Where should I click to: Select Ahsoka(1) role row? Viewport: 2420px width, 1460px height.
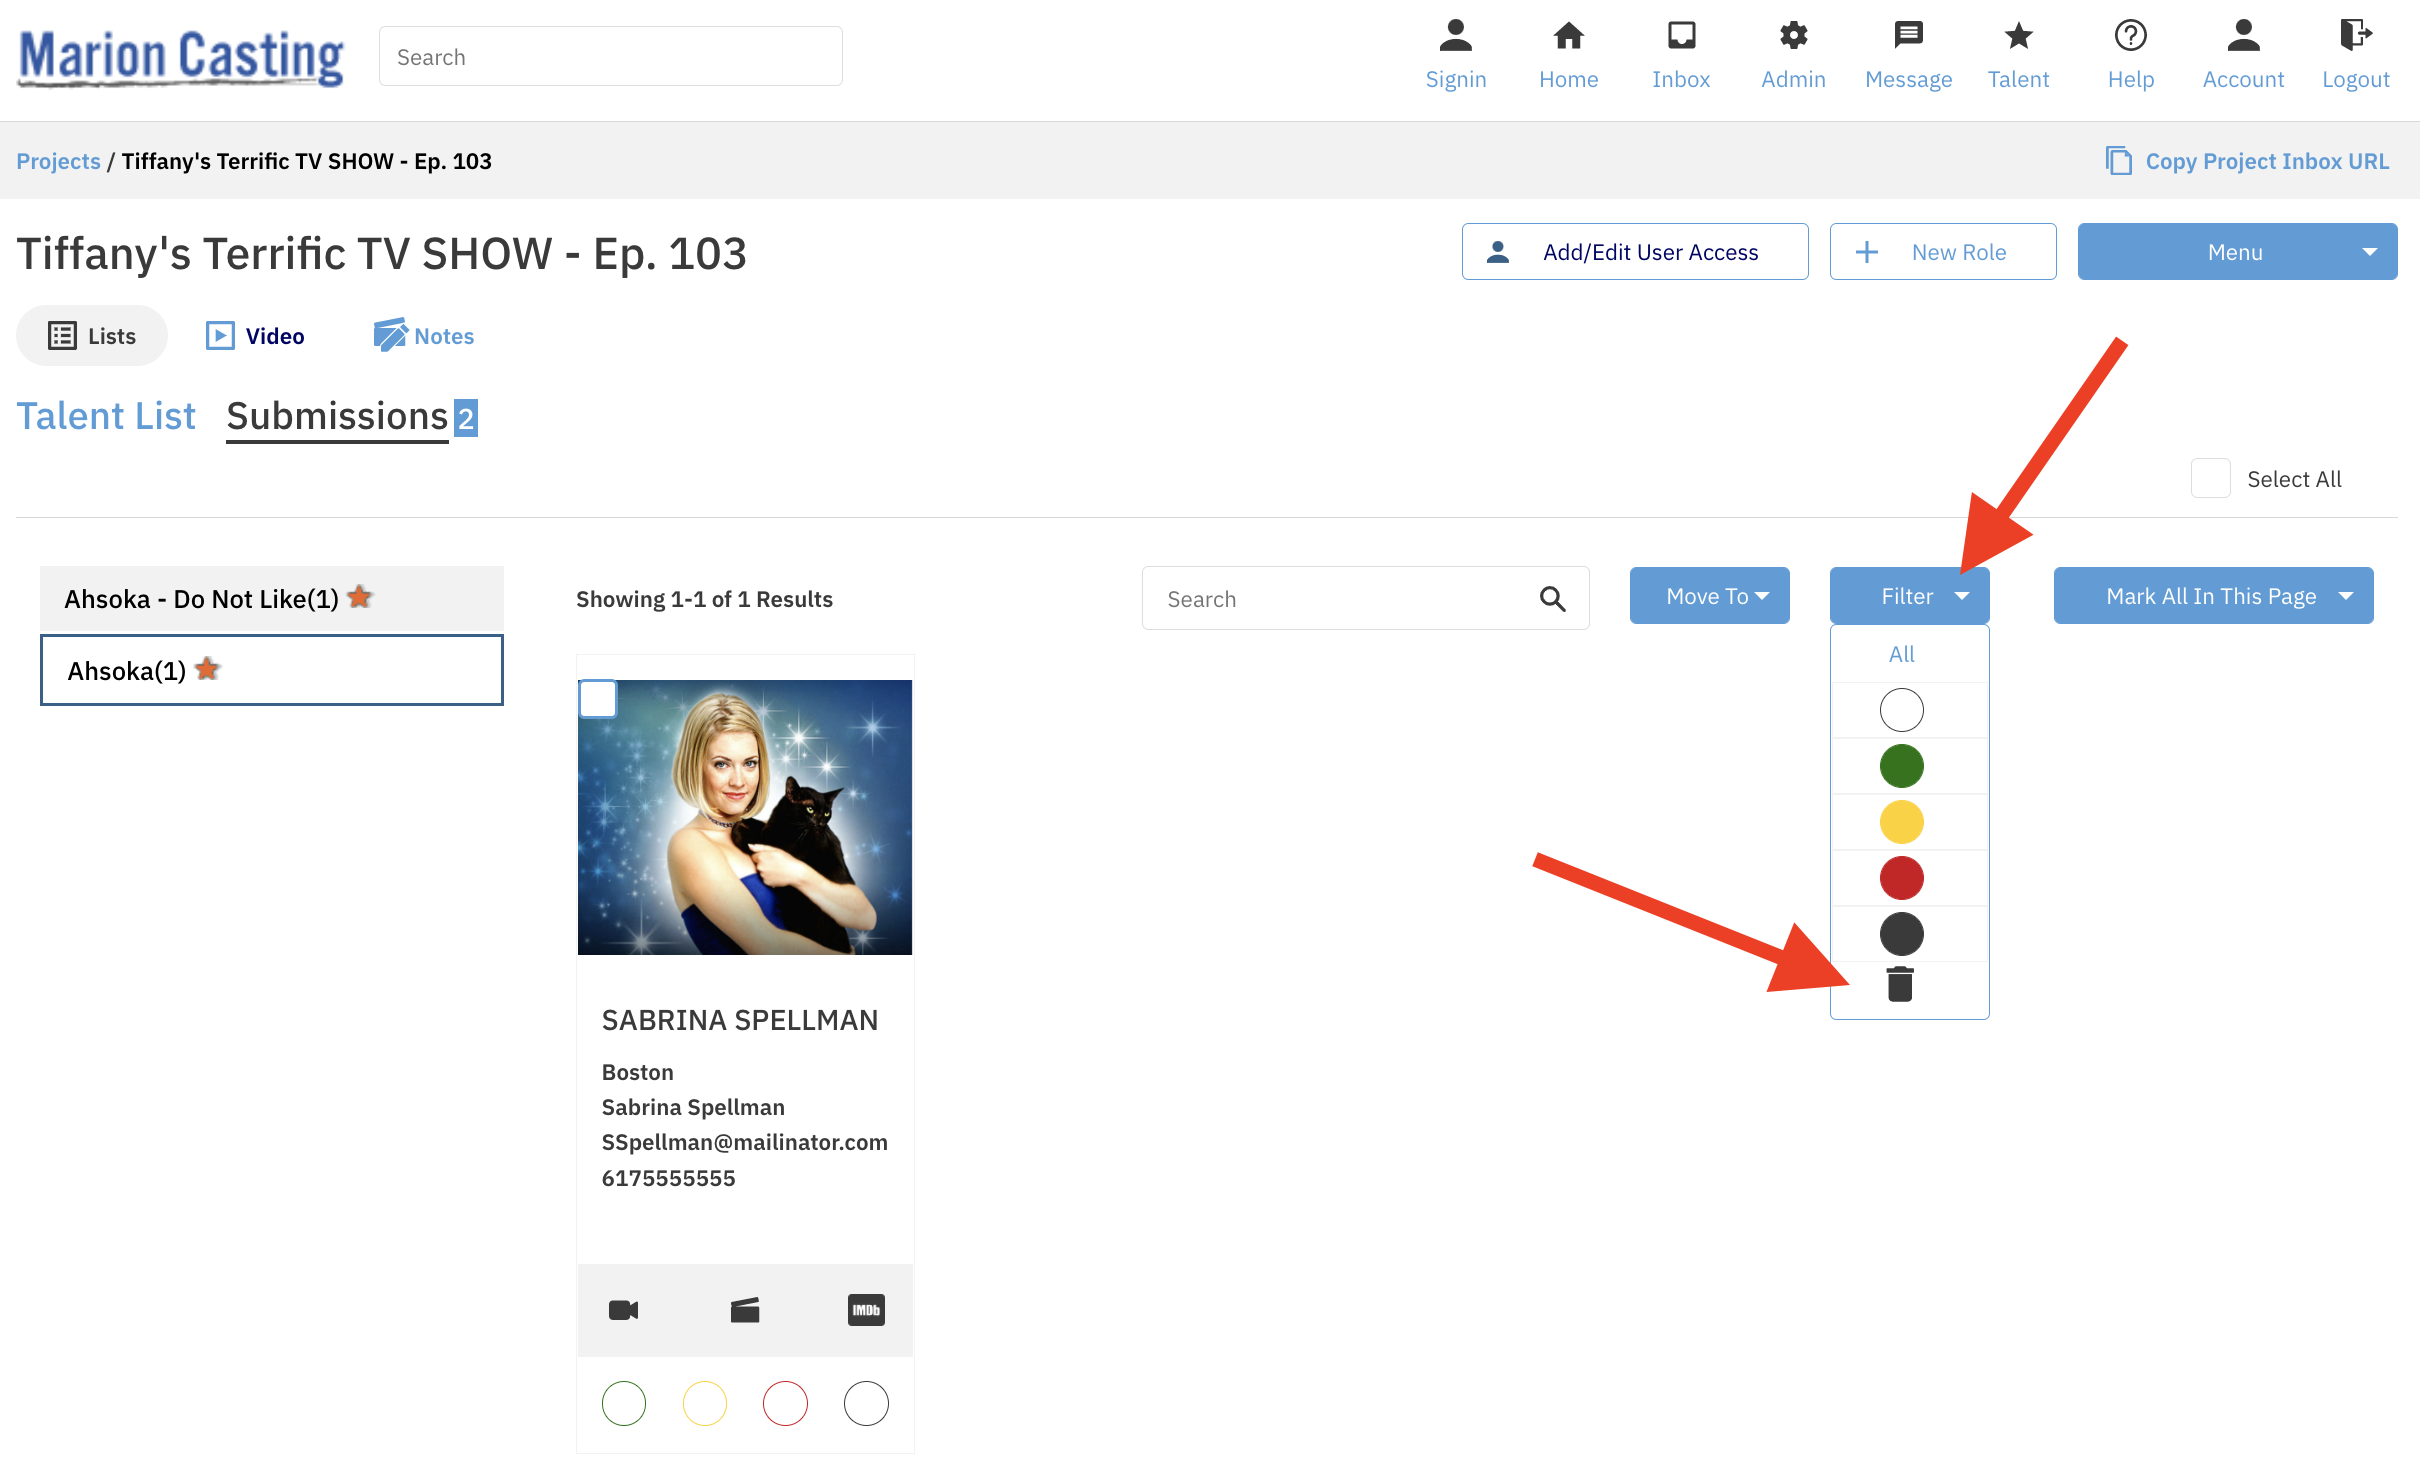coord(272,670)
